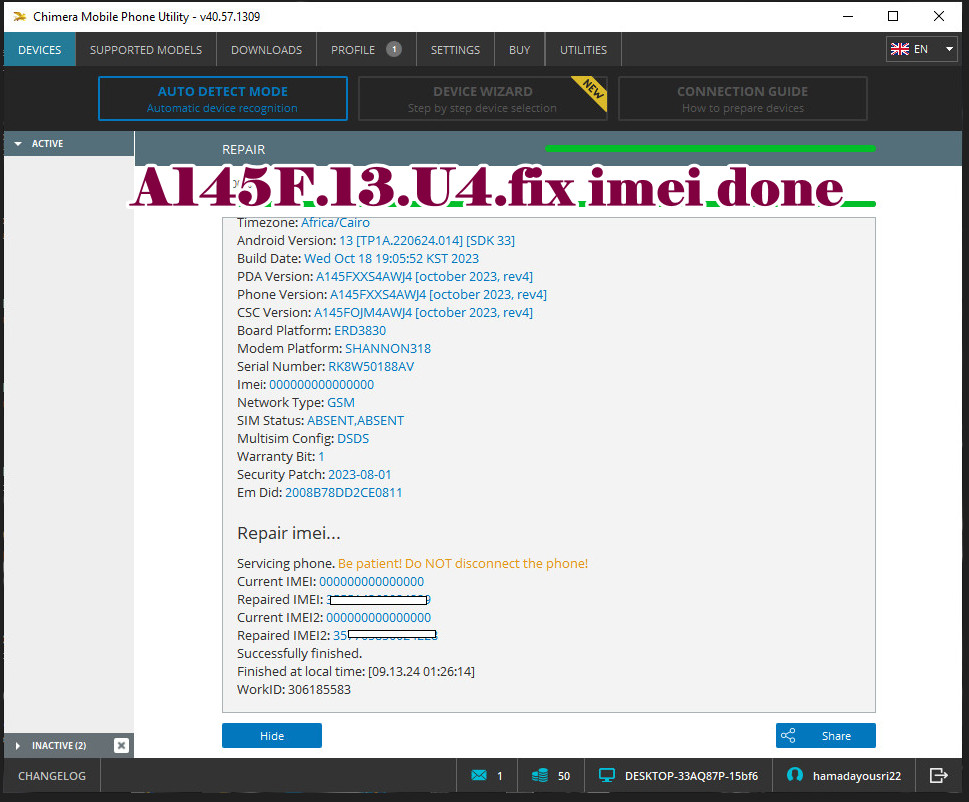The width and height of the screenshot is (969, 802).
Task: Open the SUPPORTED MODELS tab
Action: tap(146, 49)
